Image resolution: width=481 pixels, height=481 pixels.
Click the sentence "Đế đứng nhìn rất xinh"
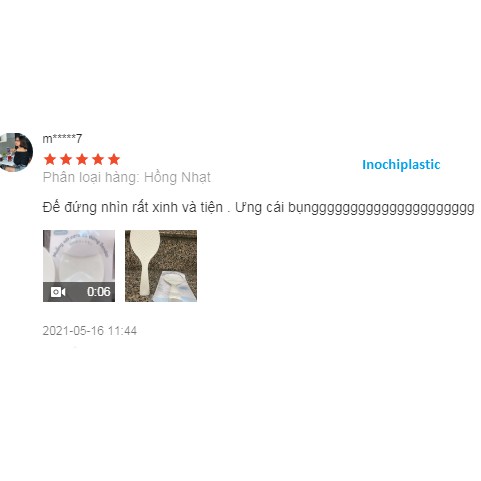[110, 207]
